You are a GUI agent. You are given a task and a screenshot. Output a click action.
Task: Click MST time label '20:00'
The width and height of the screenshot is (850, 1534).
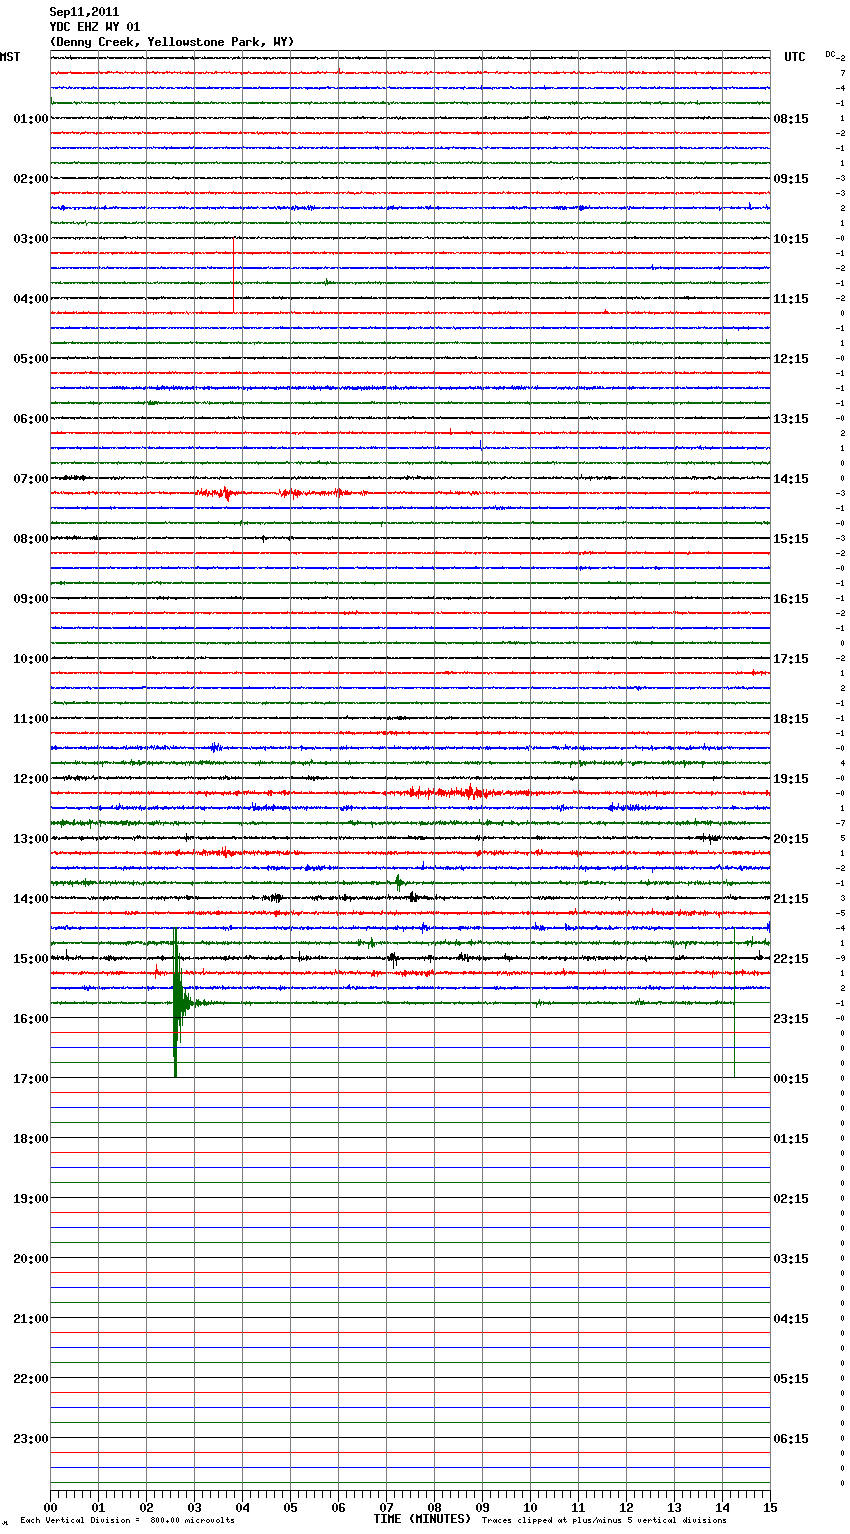pos(30,1259)
